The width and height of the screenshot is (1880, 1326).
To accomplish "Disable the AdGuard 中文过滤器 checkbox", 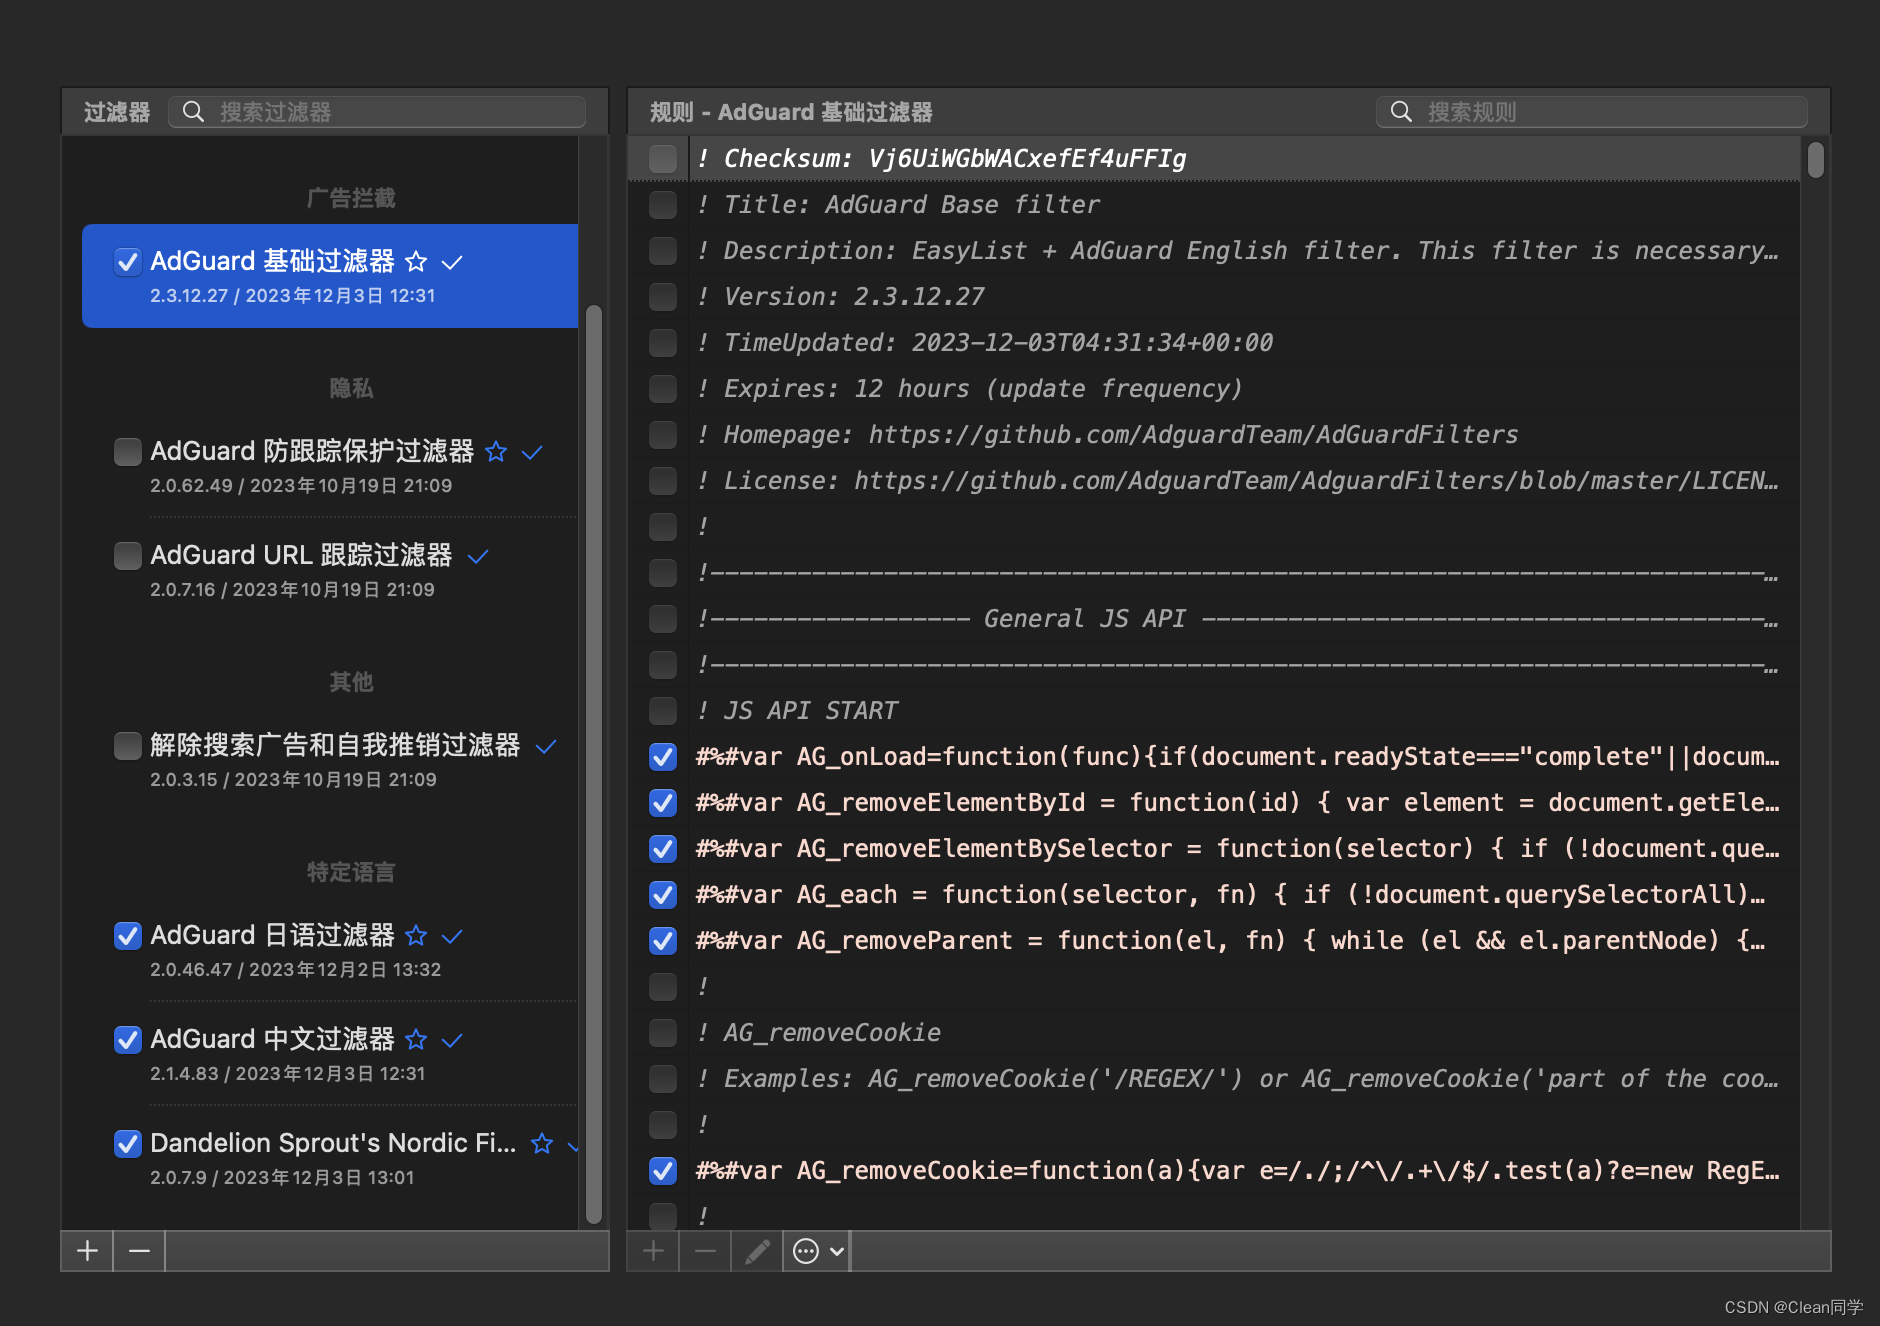I will (x=128, y=1040).
